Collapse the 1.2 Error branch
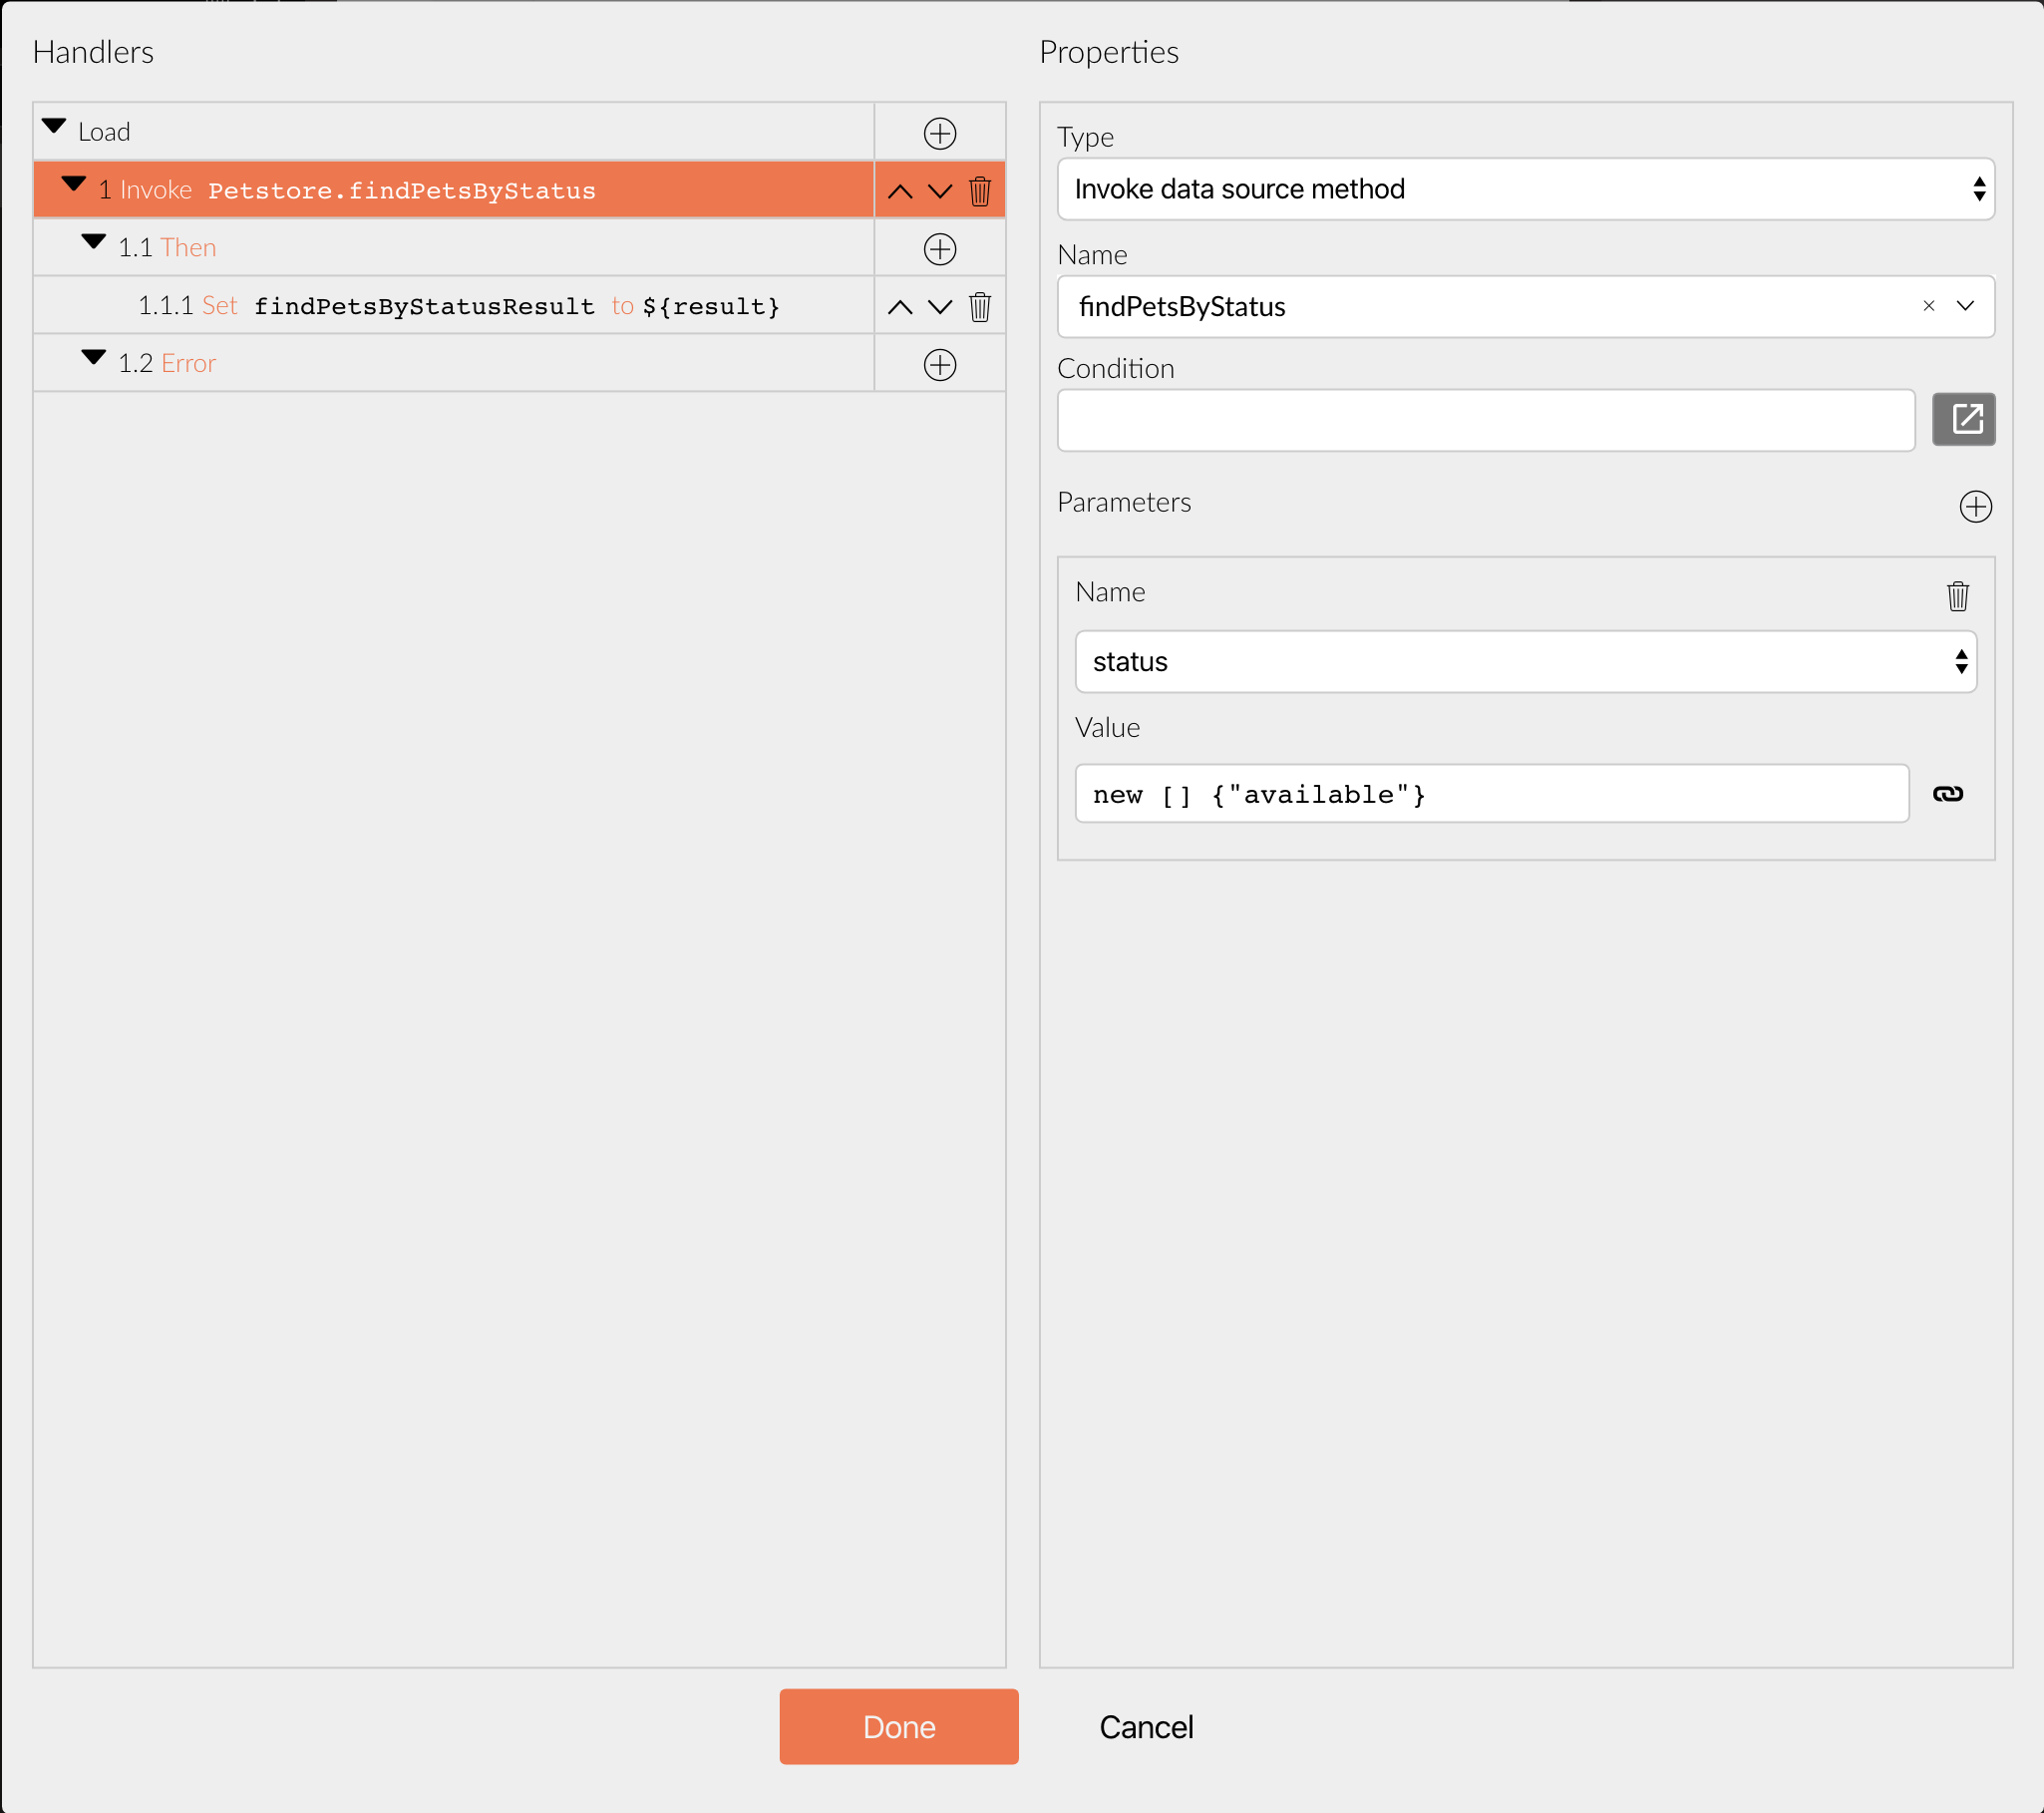 click(94, 359)
